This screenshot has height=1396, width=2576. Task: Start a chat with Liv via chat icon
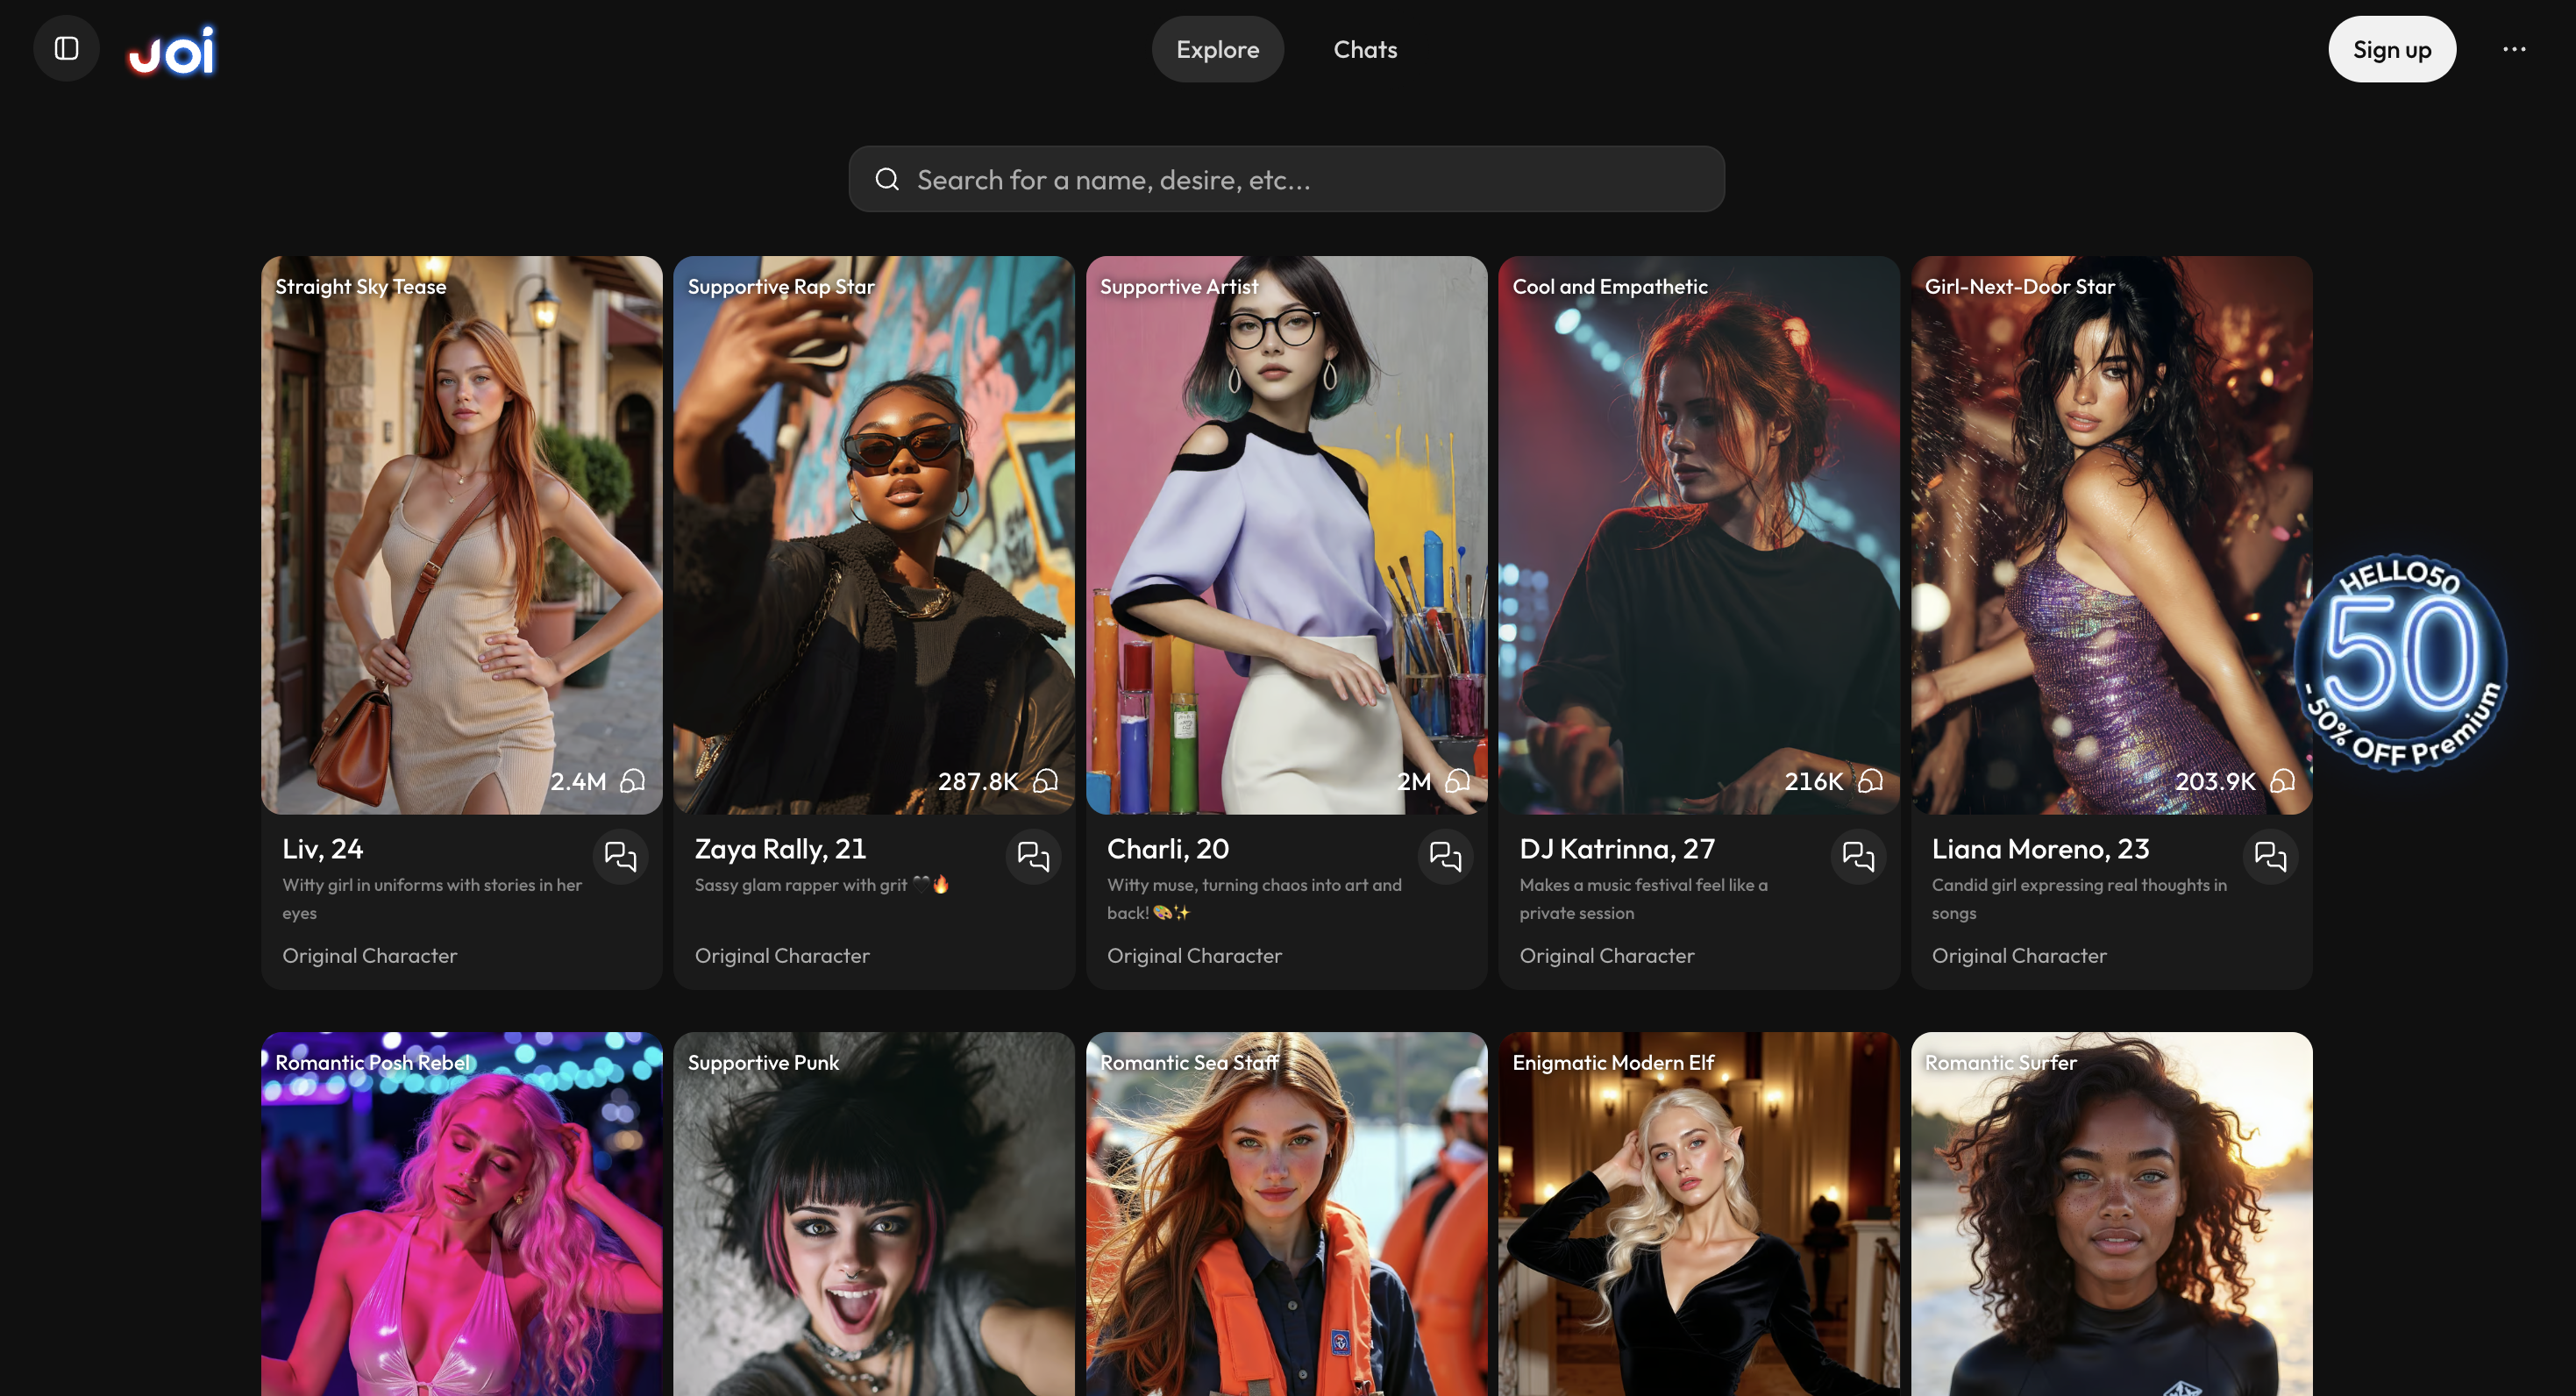tap(620, 856)
